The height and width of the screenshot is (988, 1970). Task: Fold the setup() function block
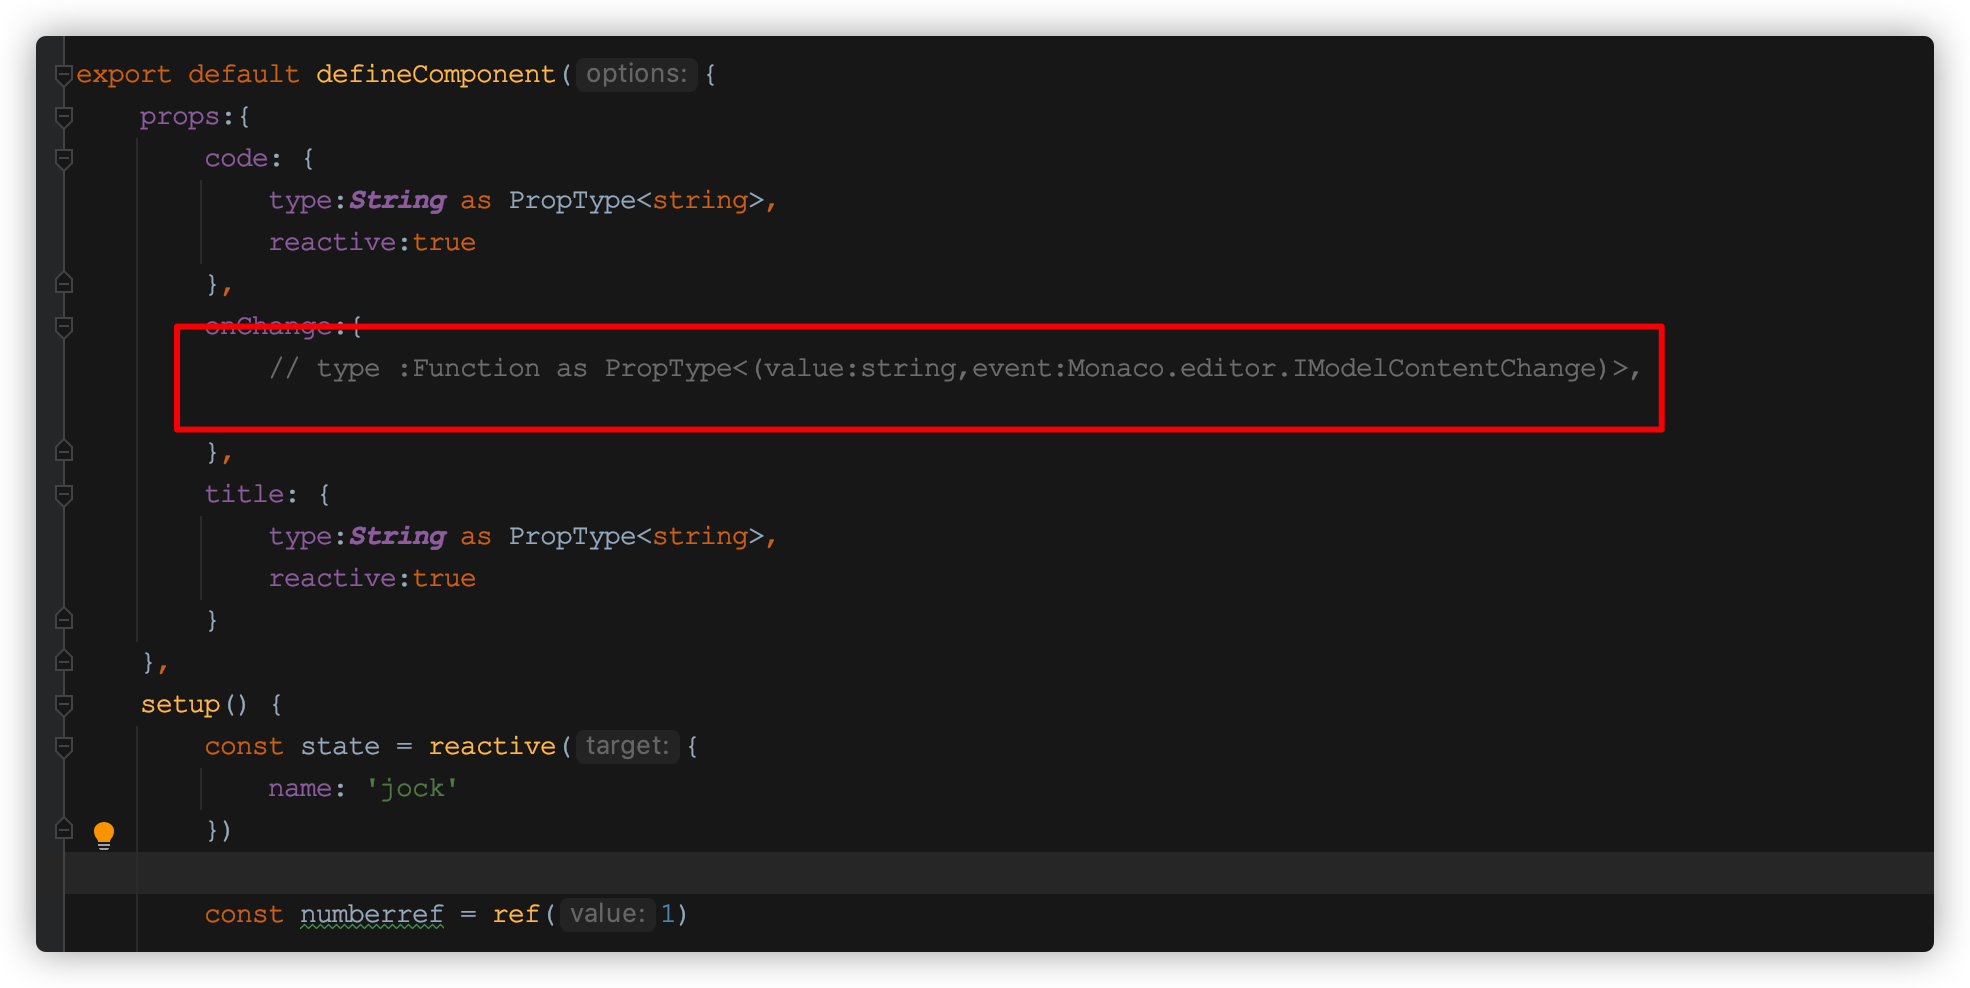64,705
